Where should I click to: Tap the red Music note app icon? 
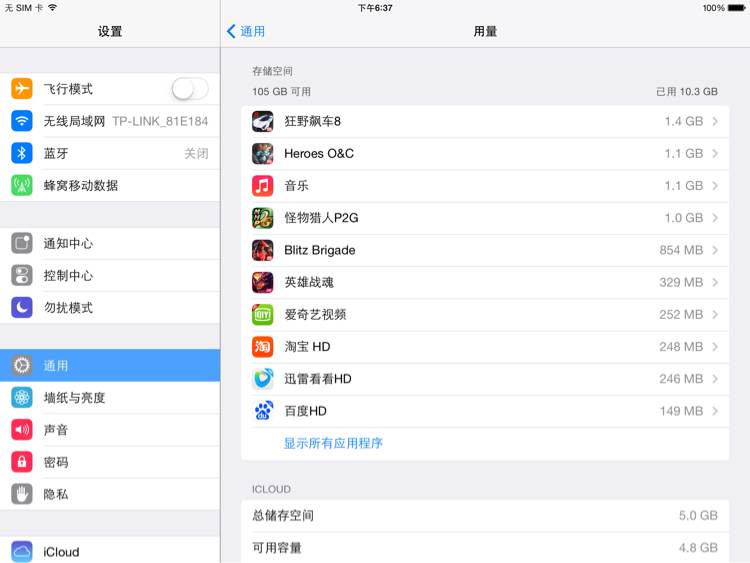point(263,186)
